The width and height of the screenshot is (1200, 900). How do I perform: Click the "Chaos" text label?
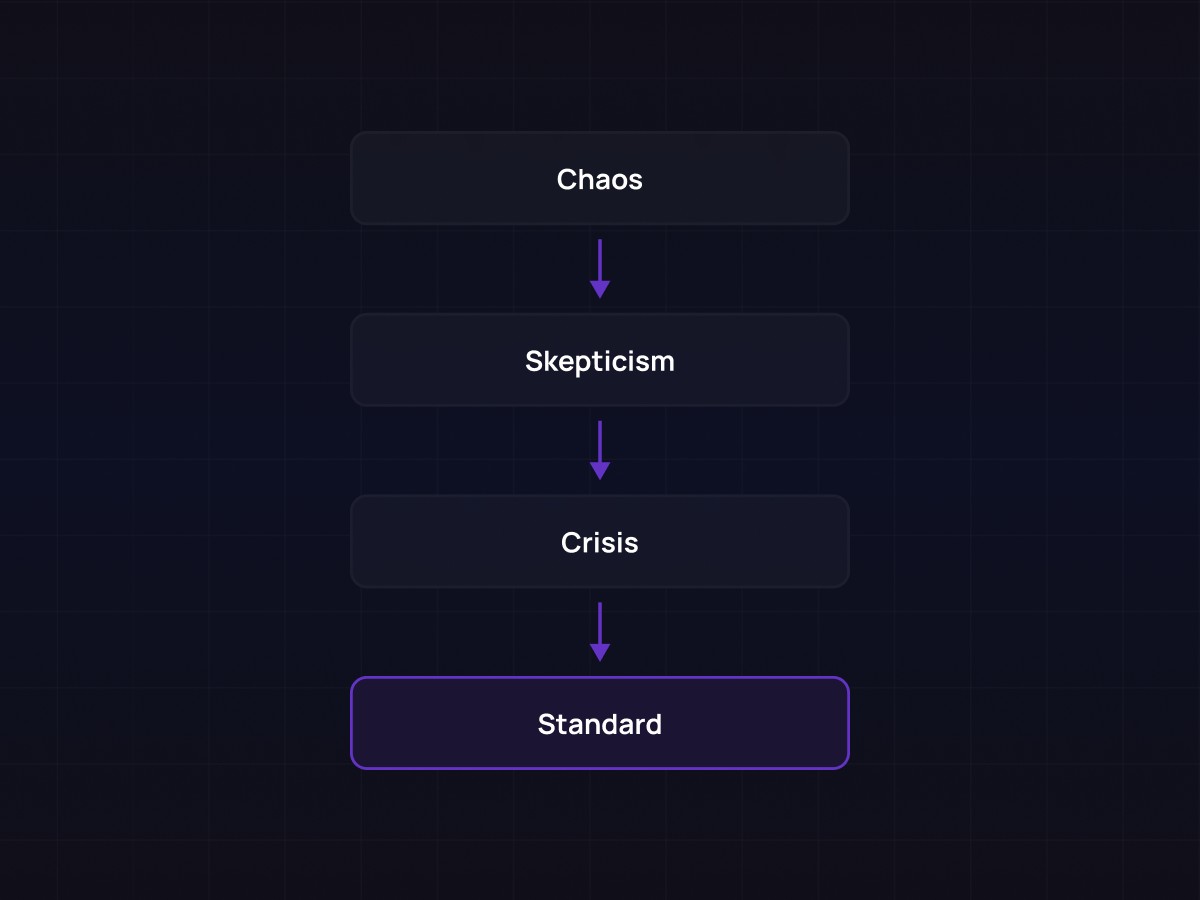coord(600,180)
